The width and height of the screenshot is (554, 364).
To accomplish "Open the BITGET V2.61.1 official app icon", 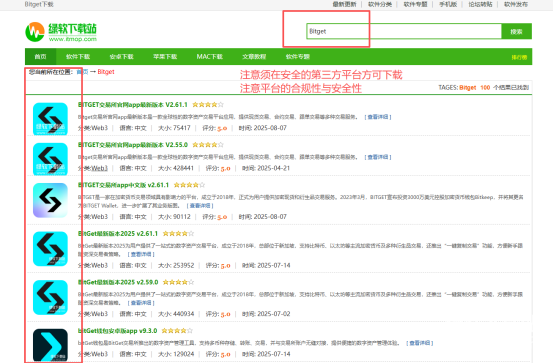I will 50,119.
